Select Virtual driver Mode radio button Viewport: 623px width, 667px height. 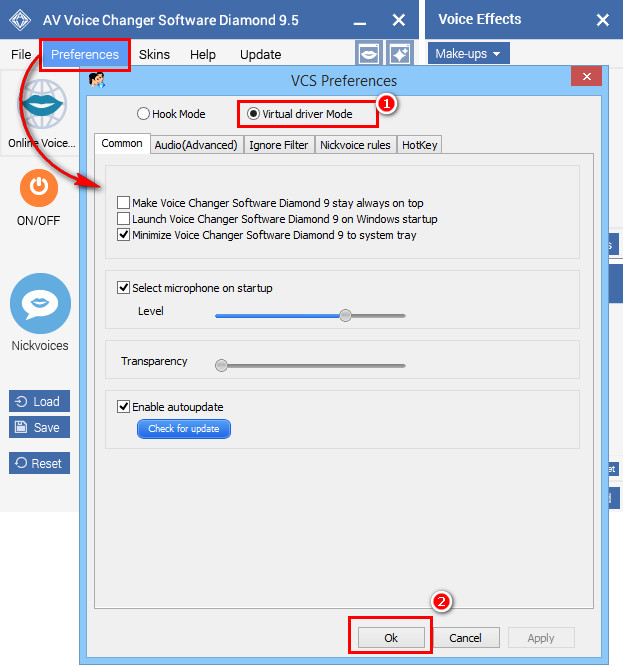click(253, 114)
